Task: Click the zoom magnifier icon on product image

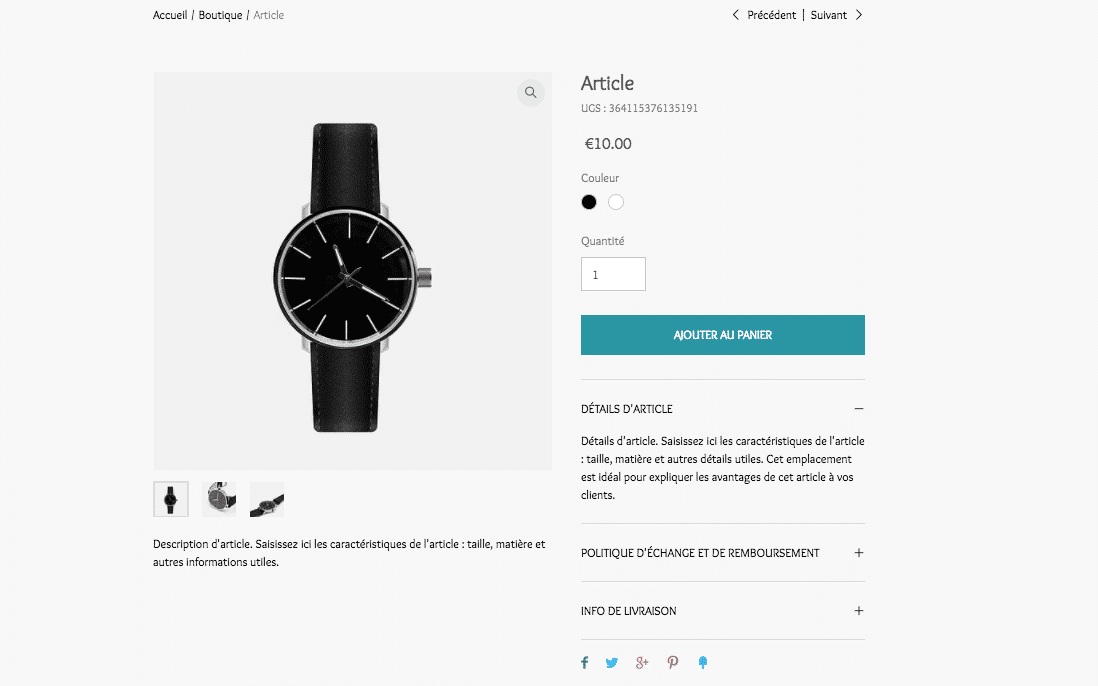Action: click(x=531, y=93)
